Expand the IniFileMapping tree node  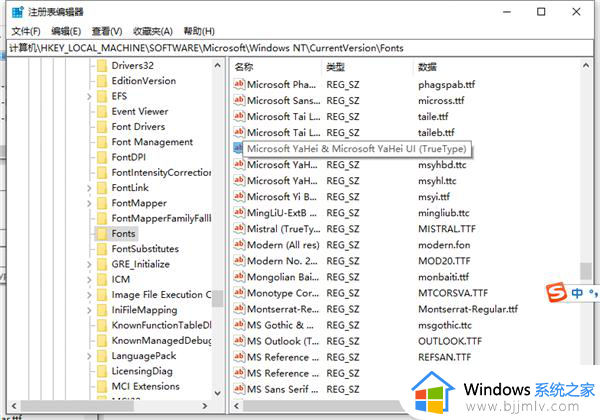(89, 311)
